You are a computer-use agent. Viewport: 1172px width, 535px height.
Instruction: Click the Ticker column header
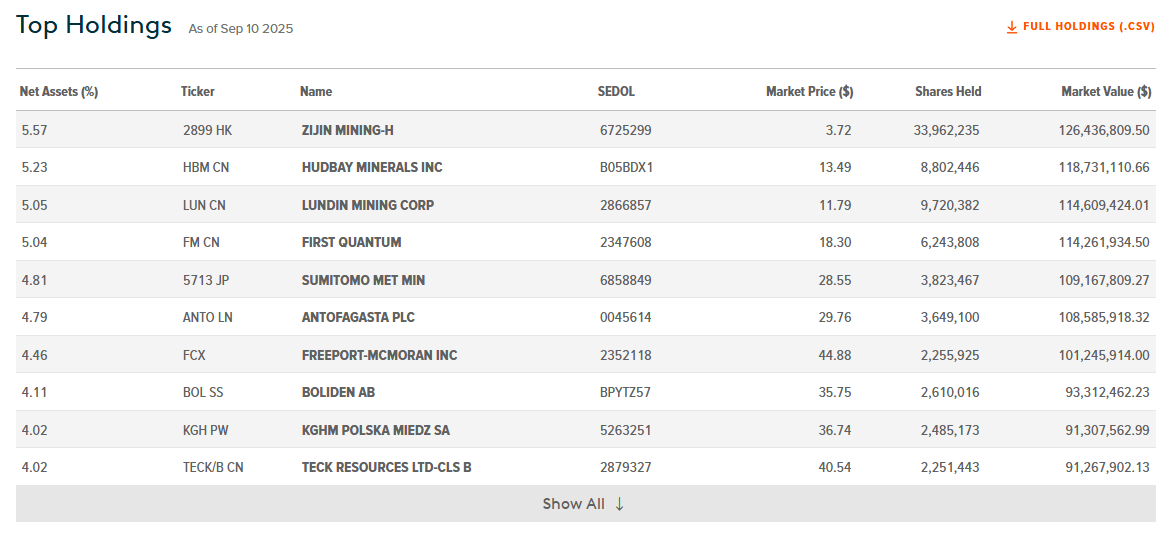197,92
